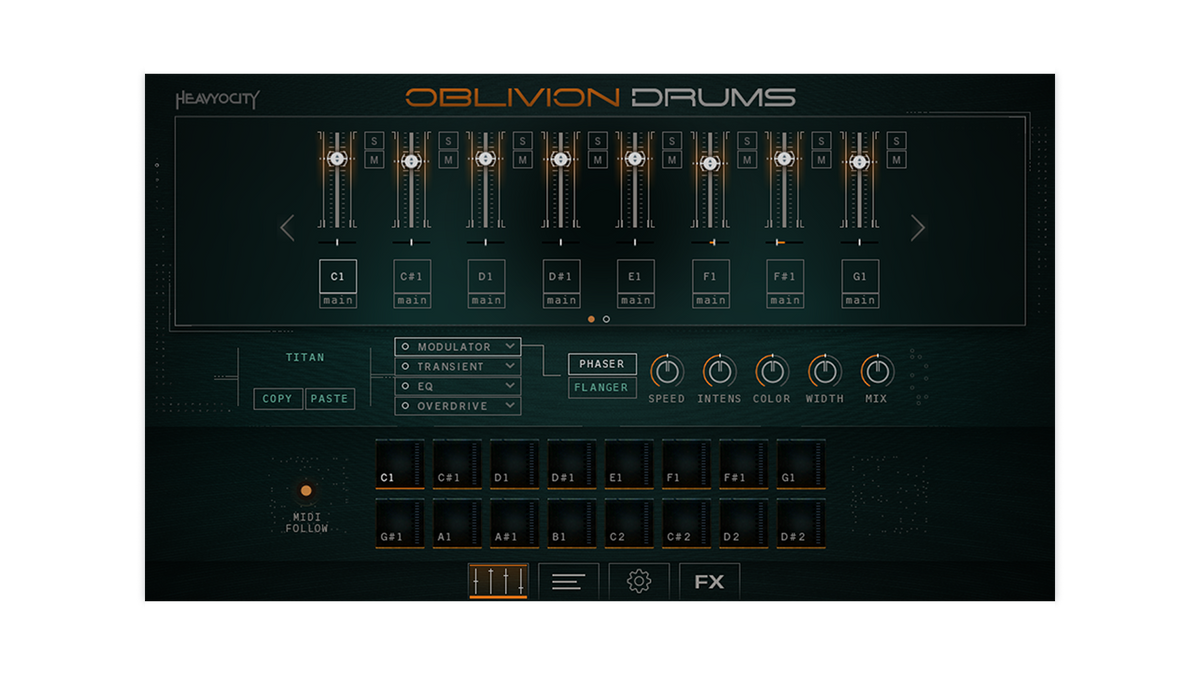
Task: Mute the D#1 channel
Action: [597, 160]
